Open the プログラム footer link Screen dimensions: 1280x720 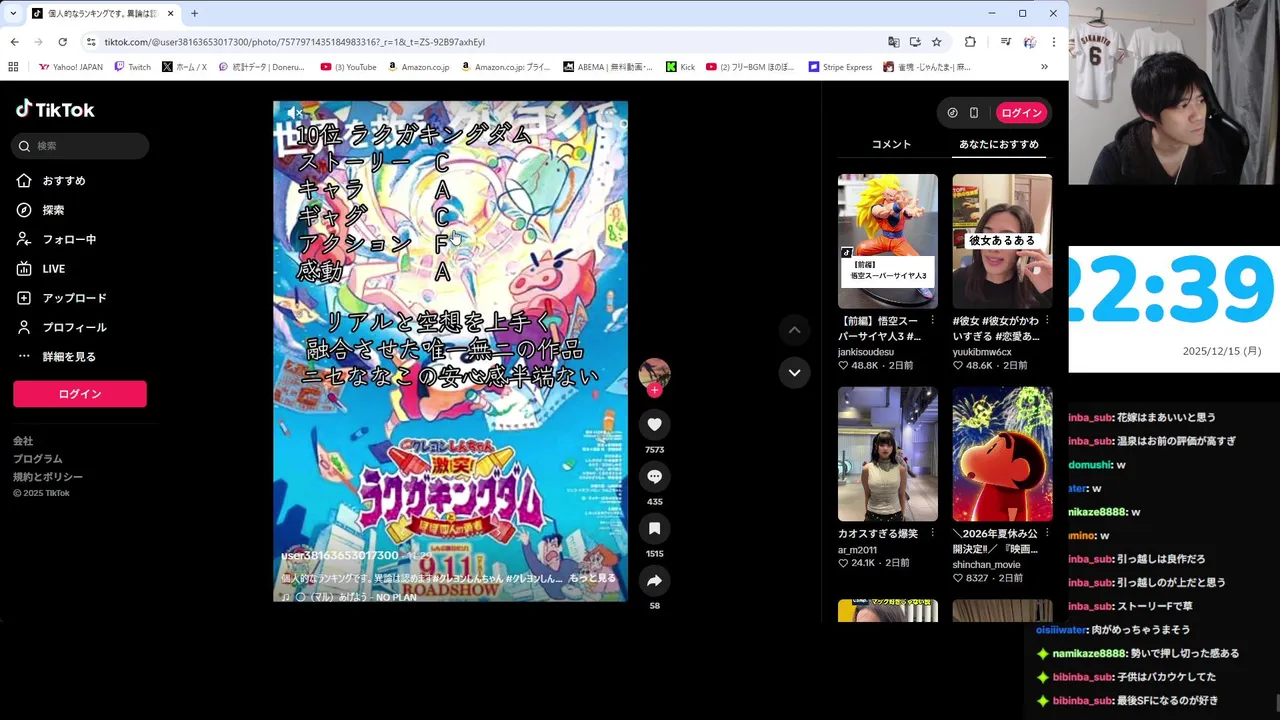[x=38, y=459]
